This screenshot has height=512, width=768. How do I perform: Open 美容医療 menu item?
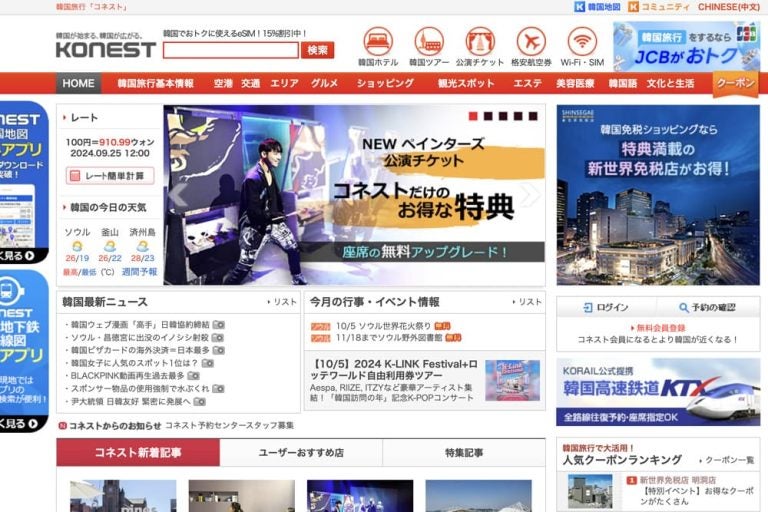click(x=575, y=83)
